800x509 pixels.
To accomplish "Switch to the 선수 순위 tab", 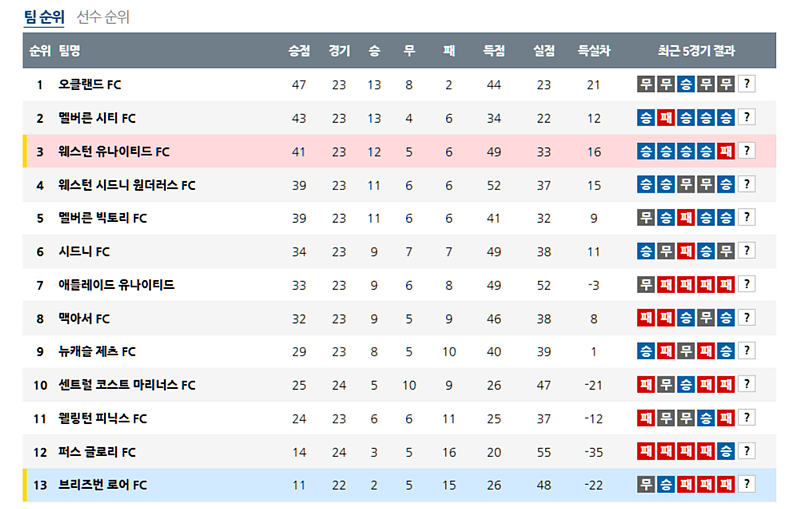I will 103,17.
